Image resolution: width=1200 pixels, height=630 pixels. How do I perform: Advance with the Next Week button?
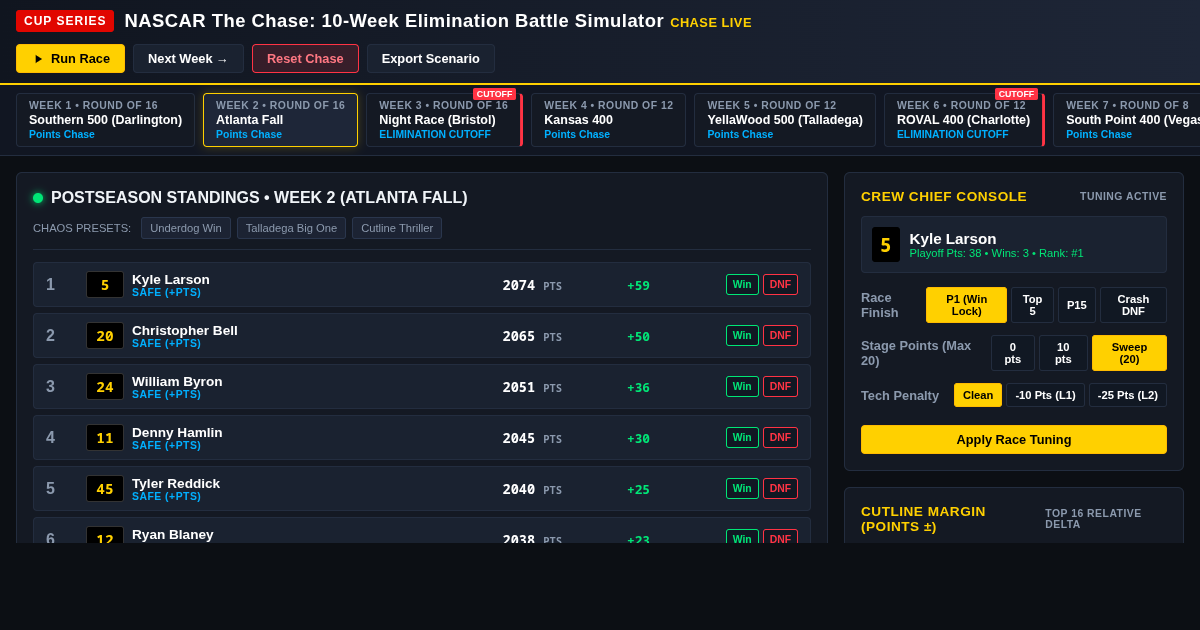[188, 58]
